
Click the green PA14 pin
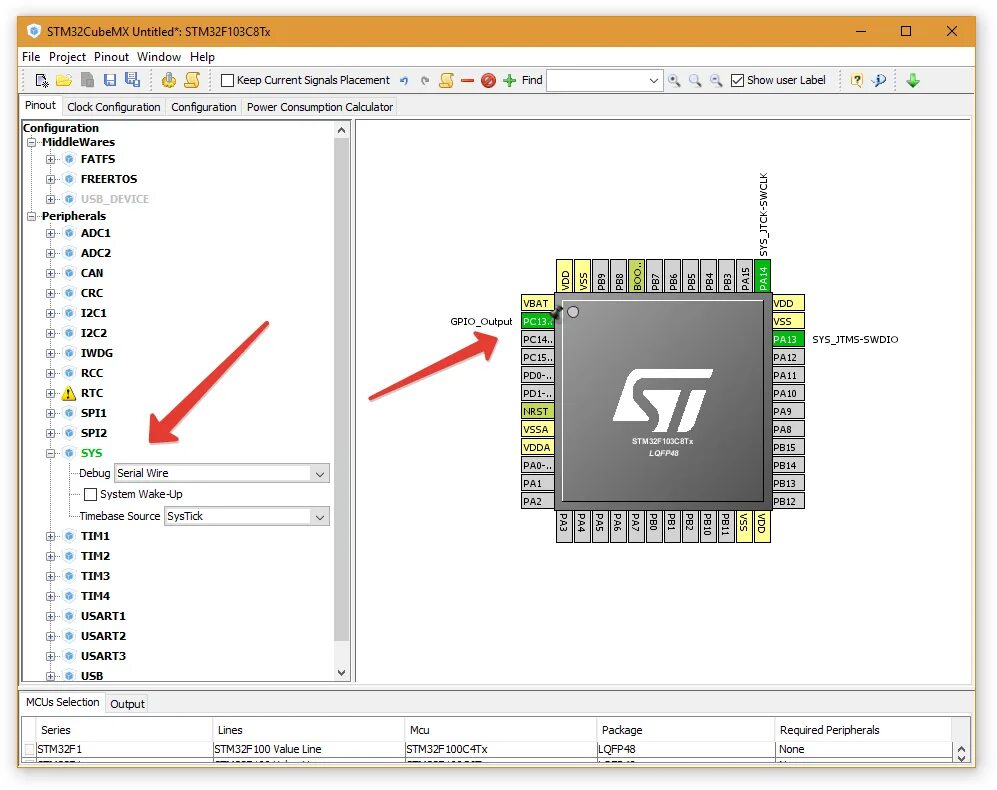[763, 276]
